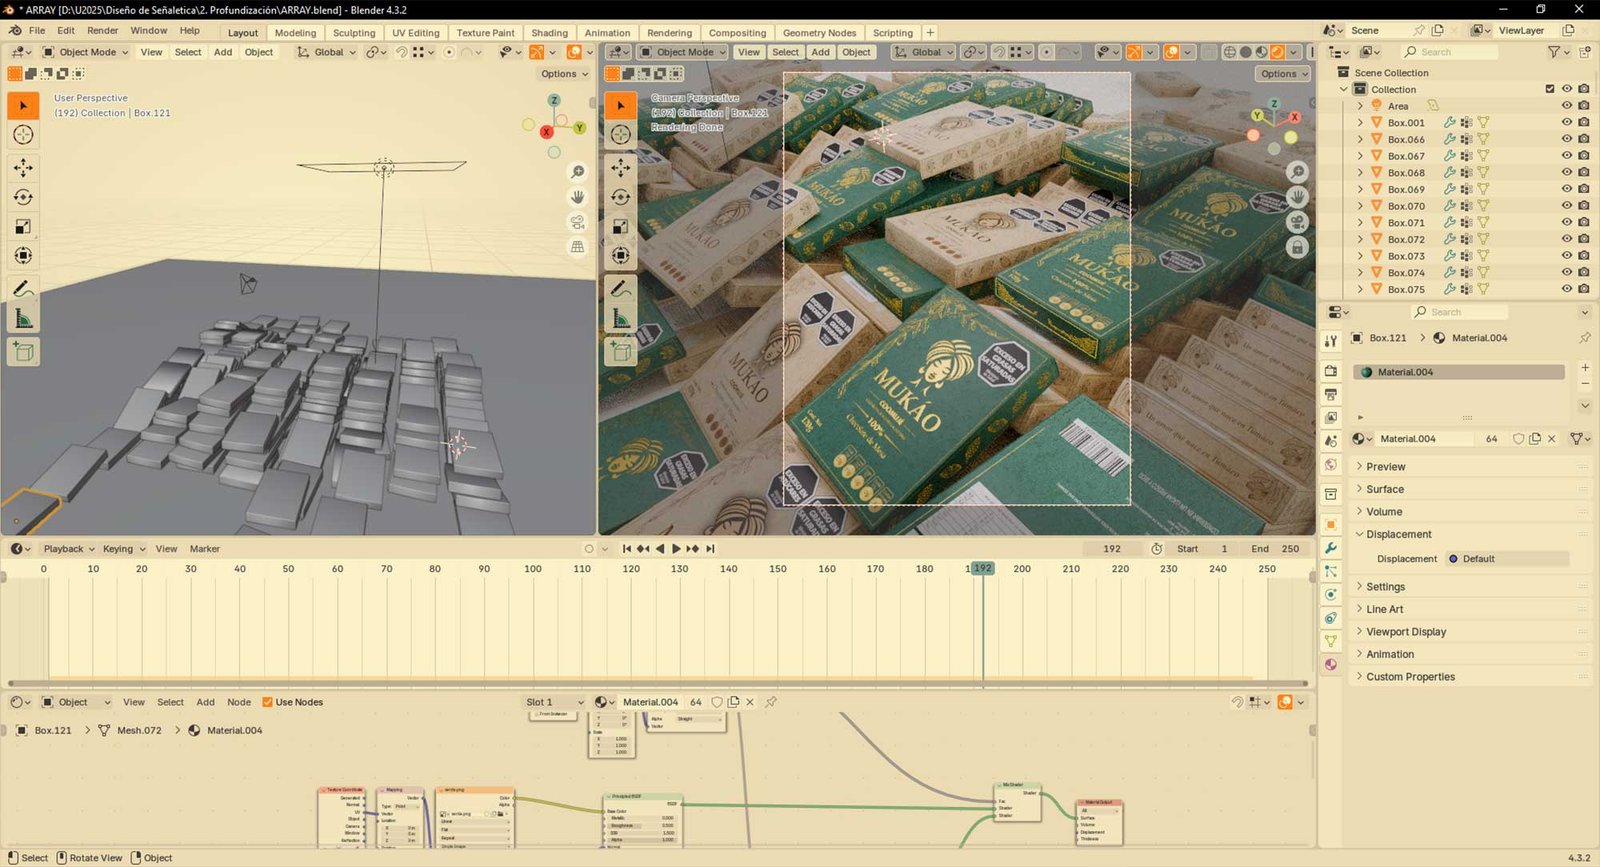Collapse the Collection in the outliner
The image size is (1600, 867).
click(1344, 89)
